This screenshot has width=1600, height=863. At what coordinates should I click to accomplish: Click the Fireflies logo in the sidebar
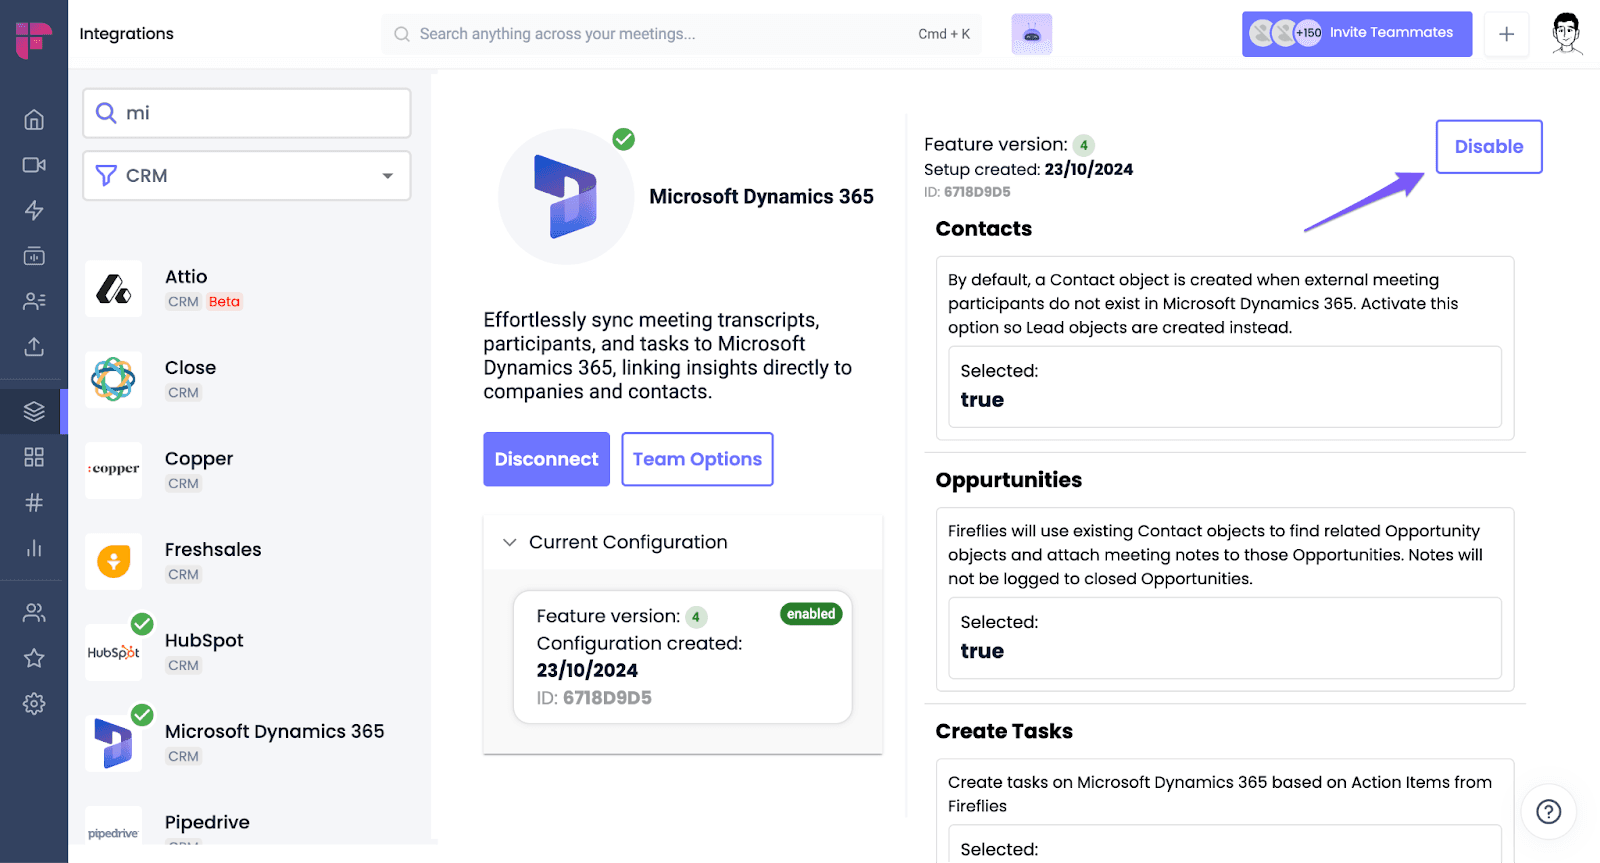tap(34, 41)
